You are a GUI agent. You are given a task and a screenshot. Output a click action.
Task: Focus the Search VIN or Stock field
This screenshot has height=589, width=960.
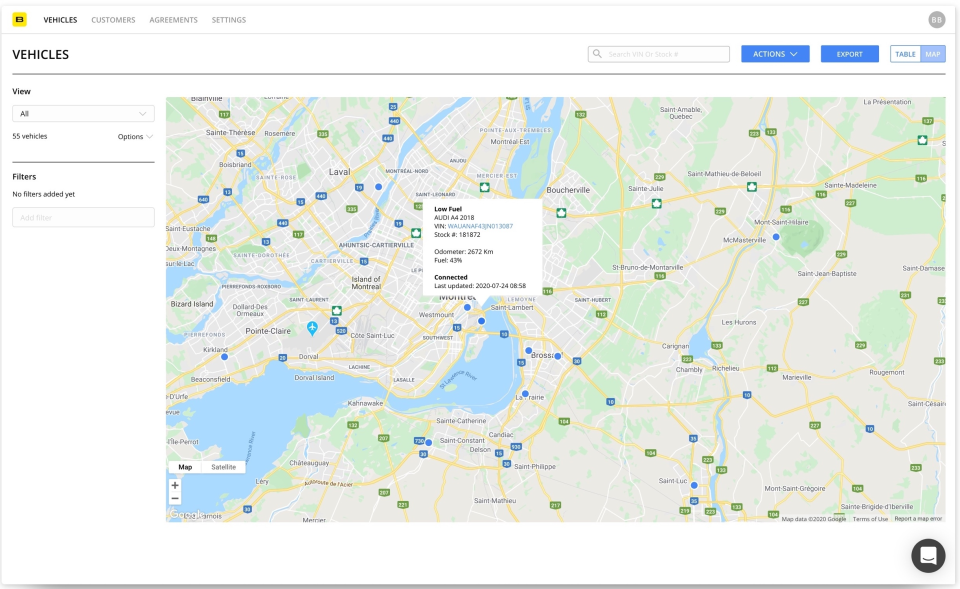[659, 54]
